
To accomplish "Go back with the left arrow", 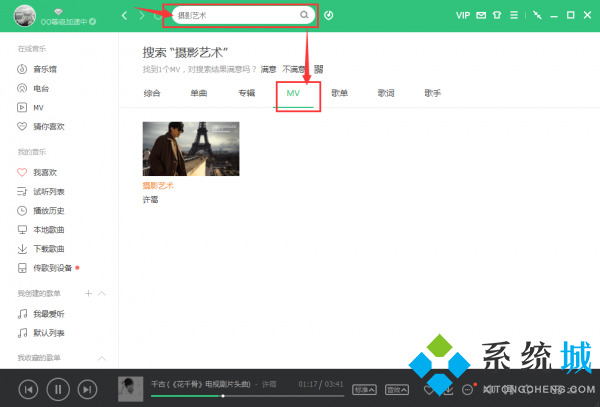I will 124,15.
